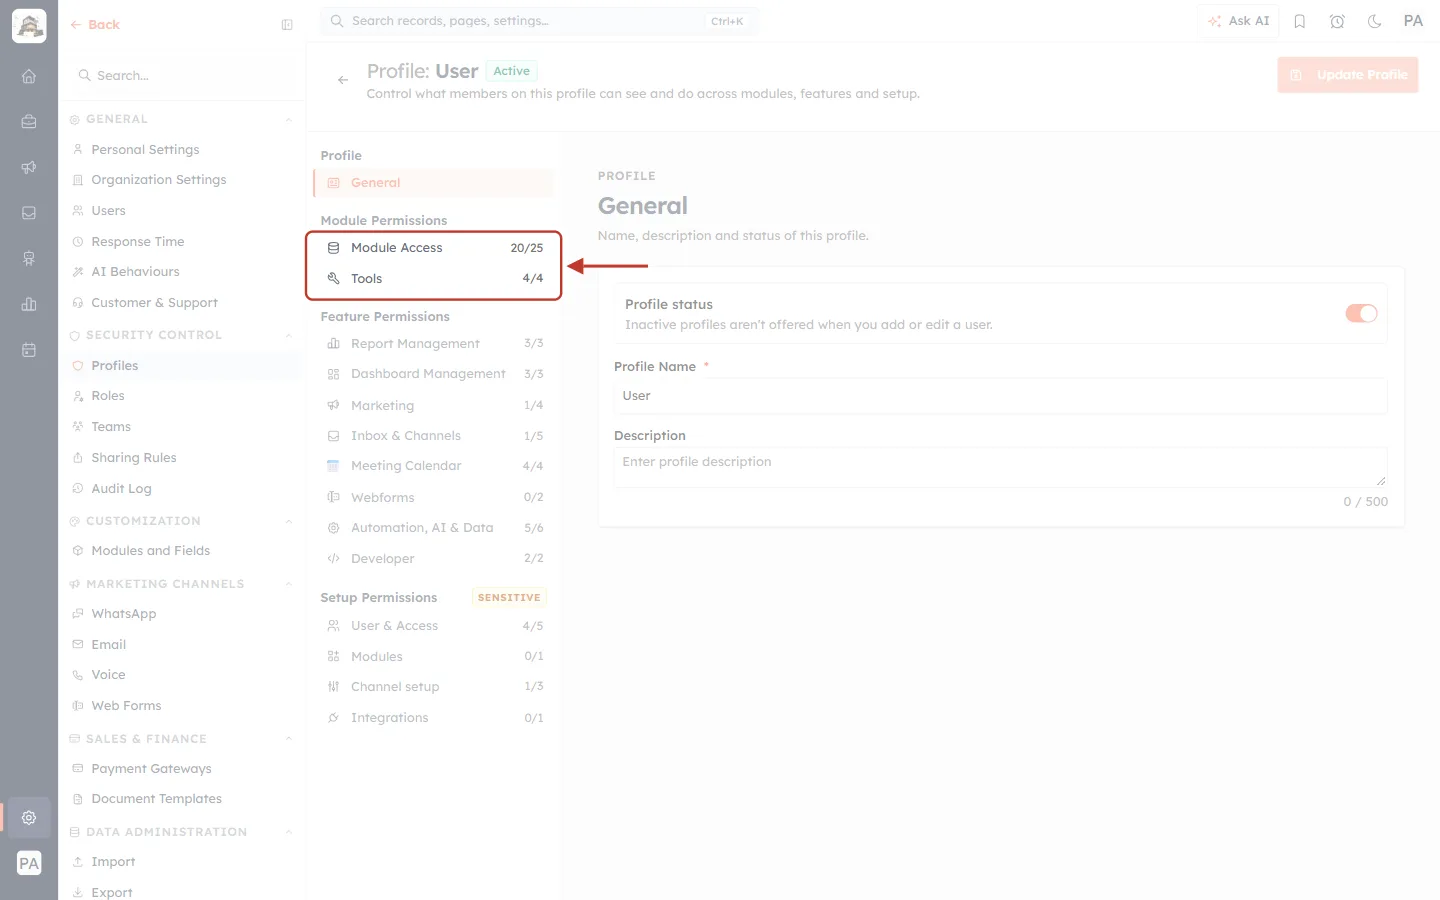Focus the settings sidebar Search field
1440x900 pixels.
[182, 76]
